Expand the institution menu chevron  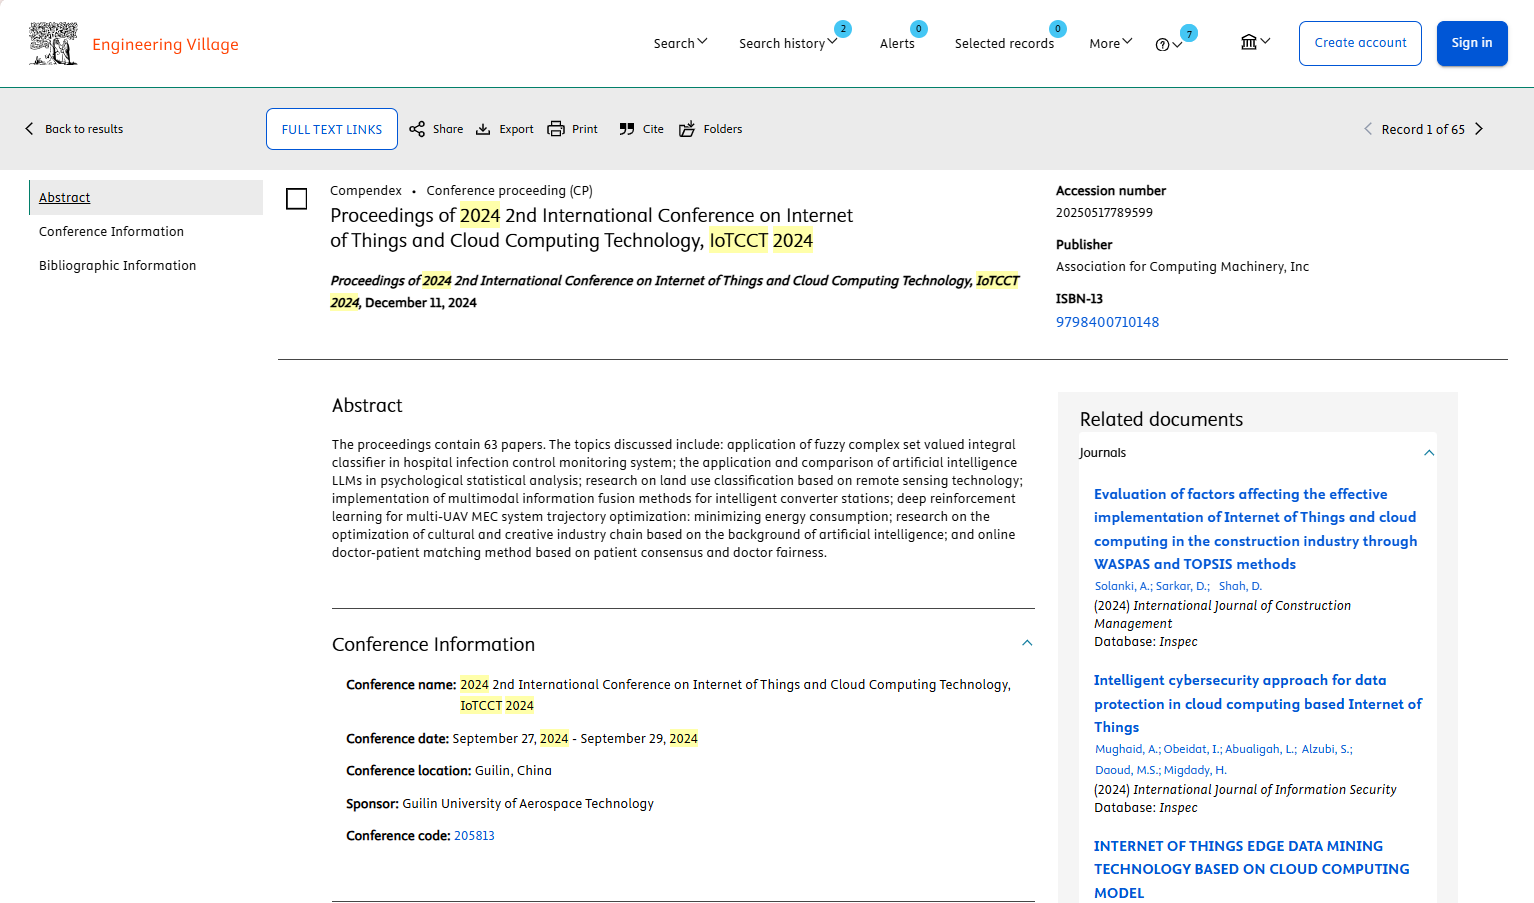[x=1265, y=41]
